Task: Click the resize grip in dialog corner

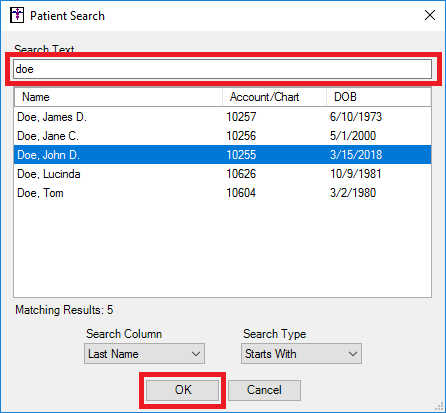Action: (440, 407)
